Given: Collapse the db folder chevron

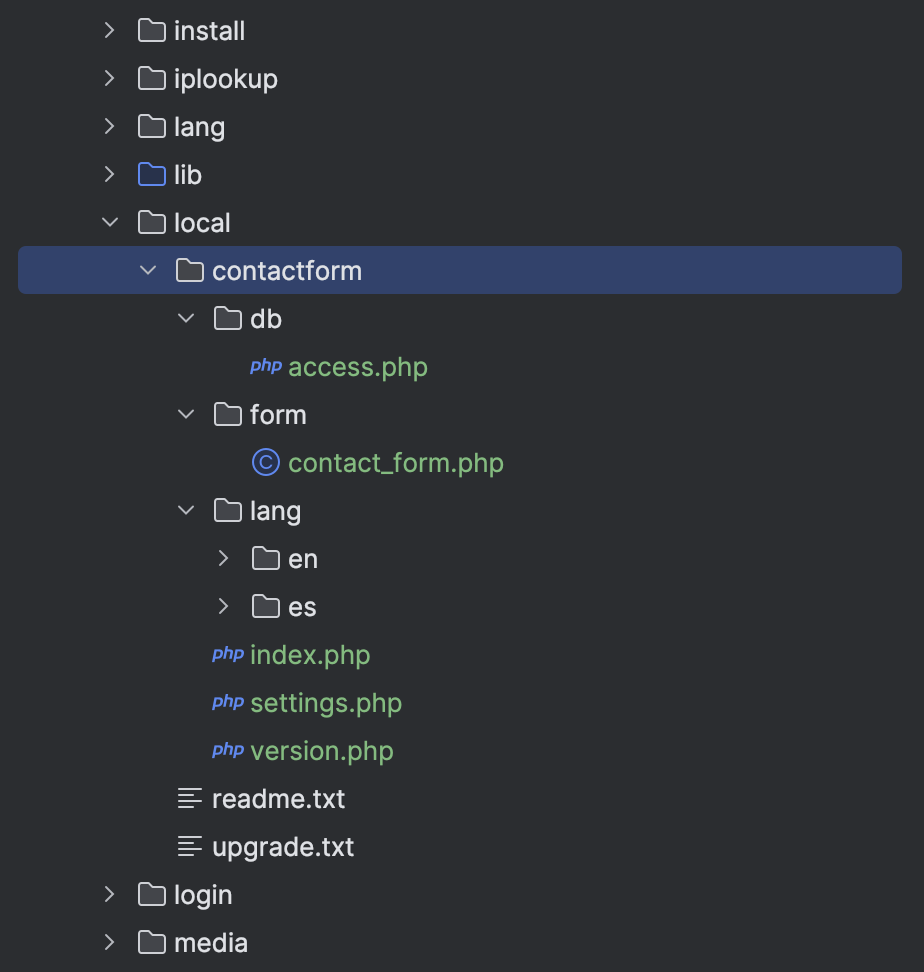Looking at the screenshot, I should pos(186,319).
